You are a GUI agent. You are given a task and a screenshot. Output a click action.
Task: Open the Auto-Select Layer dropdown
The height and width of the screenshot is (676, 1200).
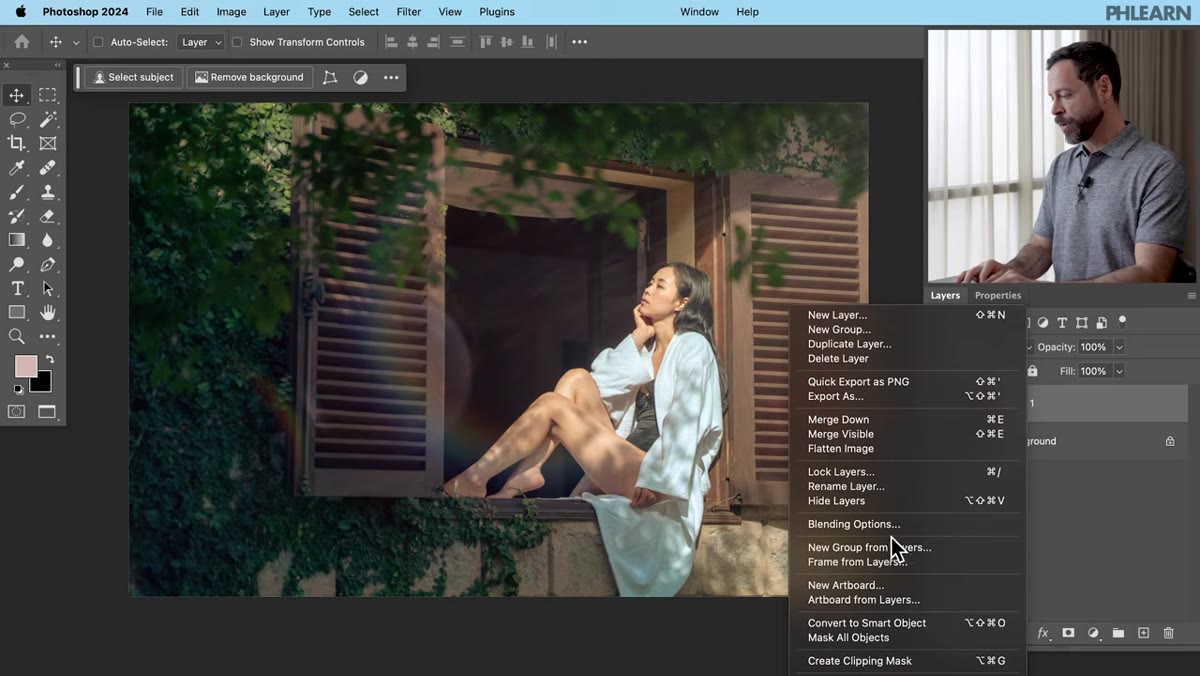201,42
